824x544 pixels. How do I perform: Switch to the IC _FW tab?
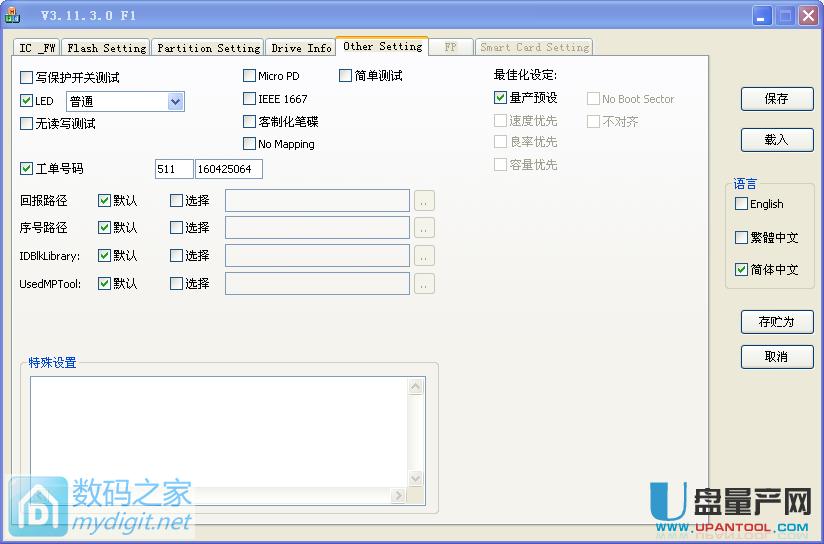pos(36,48)
